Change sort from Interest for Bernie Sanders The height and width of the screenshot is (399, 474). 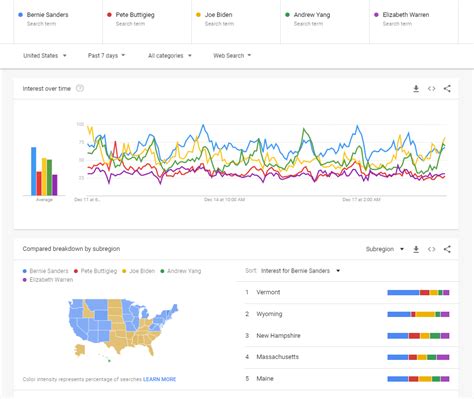(x=300, y=271)
